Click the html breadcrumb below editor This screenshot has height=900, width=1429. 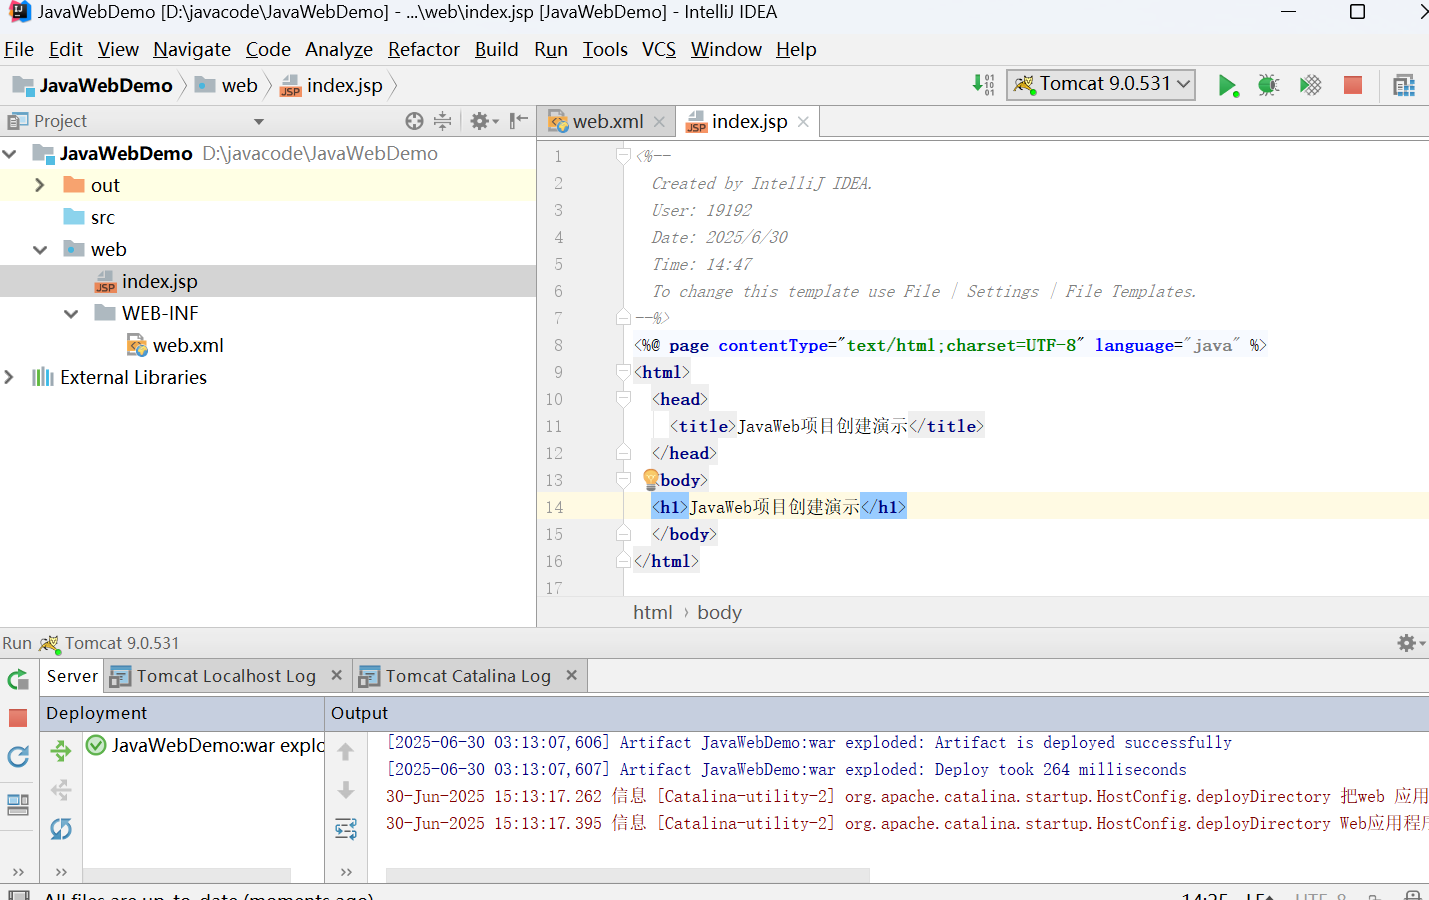pyautogui.click(x=652, y=612)
